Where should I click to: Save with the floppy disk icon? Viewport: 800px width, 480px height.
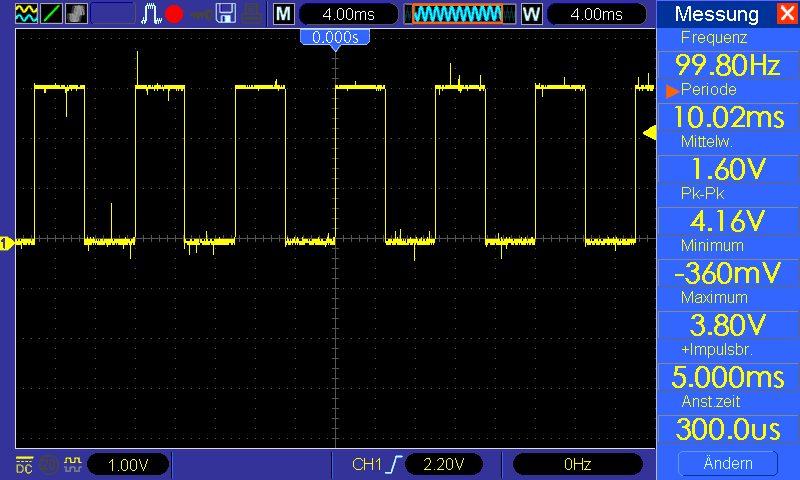tap(226, 14)
